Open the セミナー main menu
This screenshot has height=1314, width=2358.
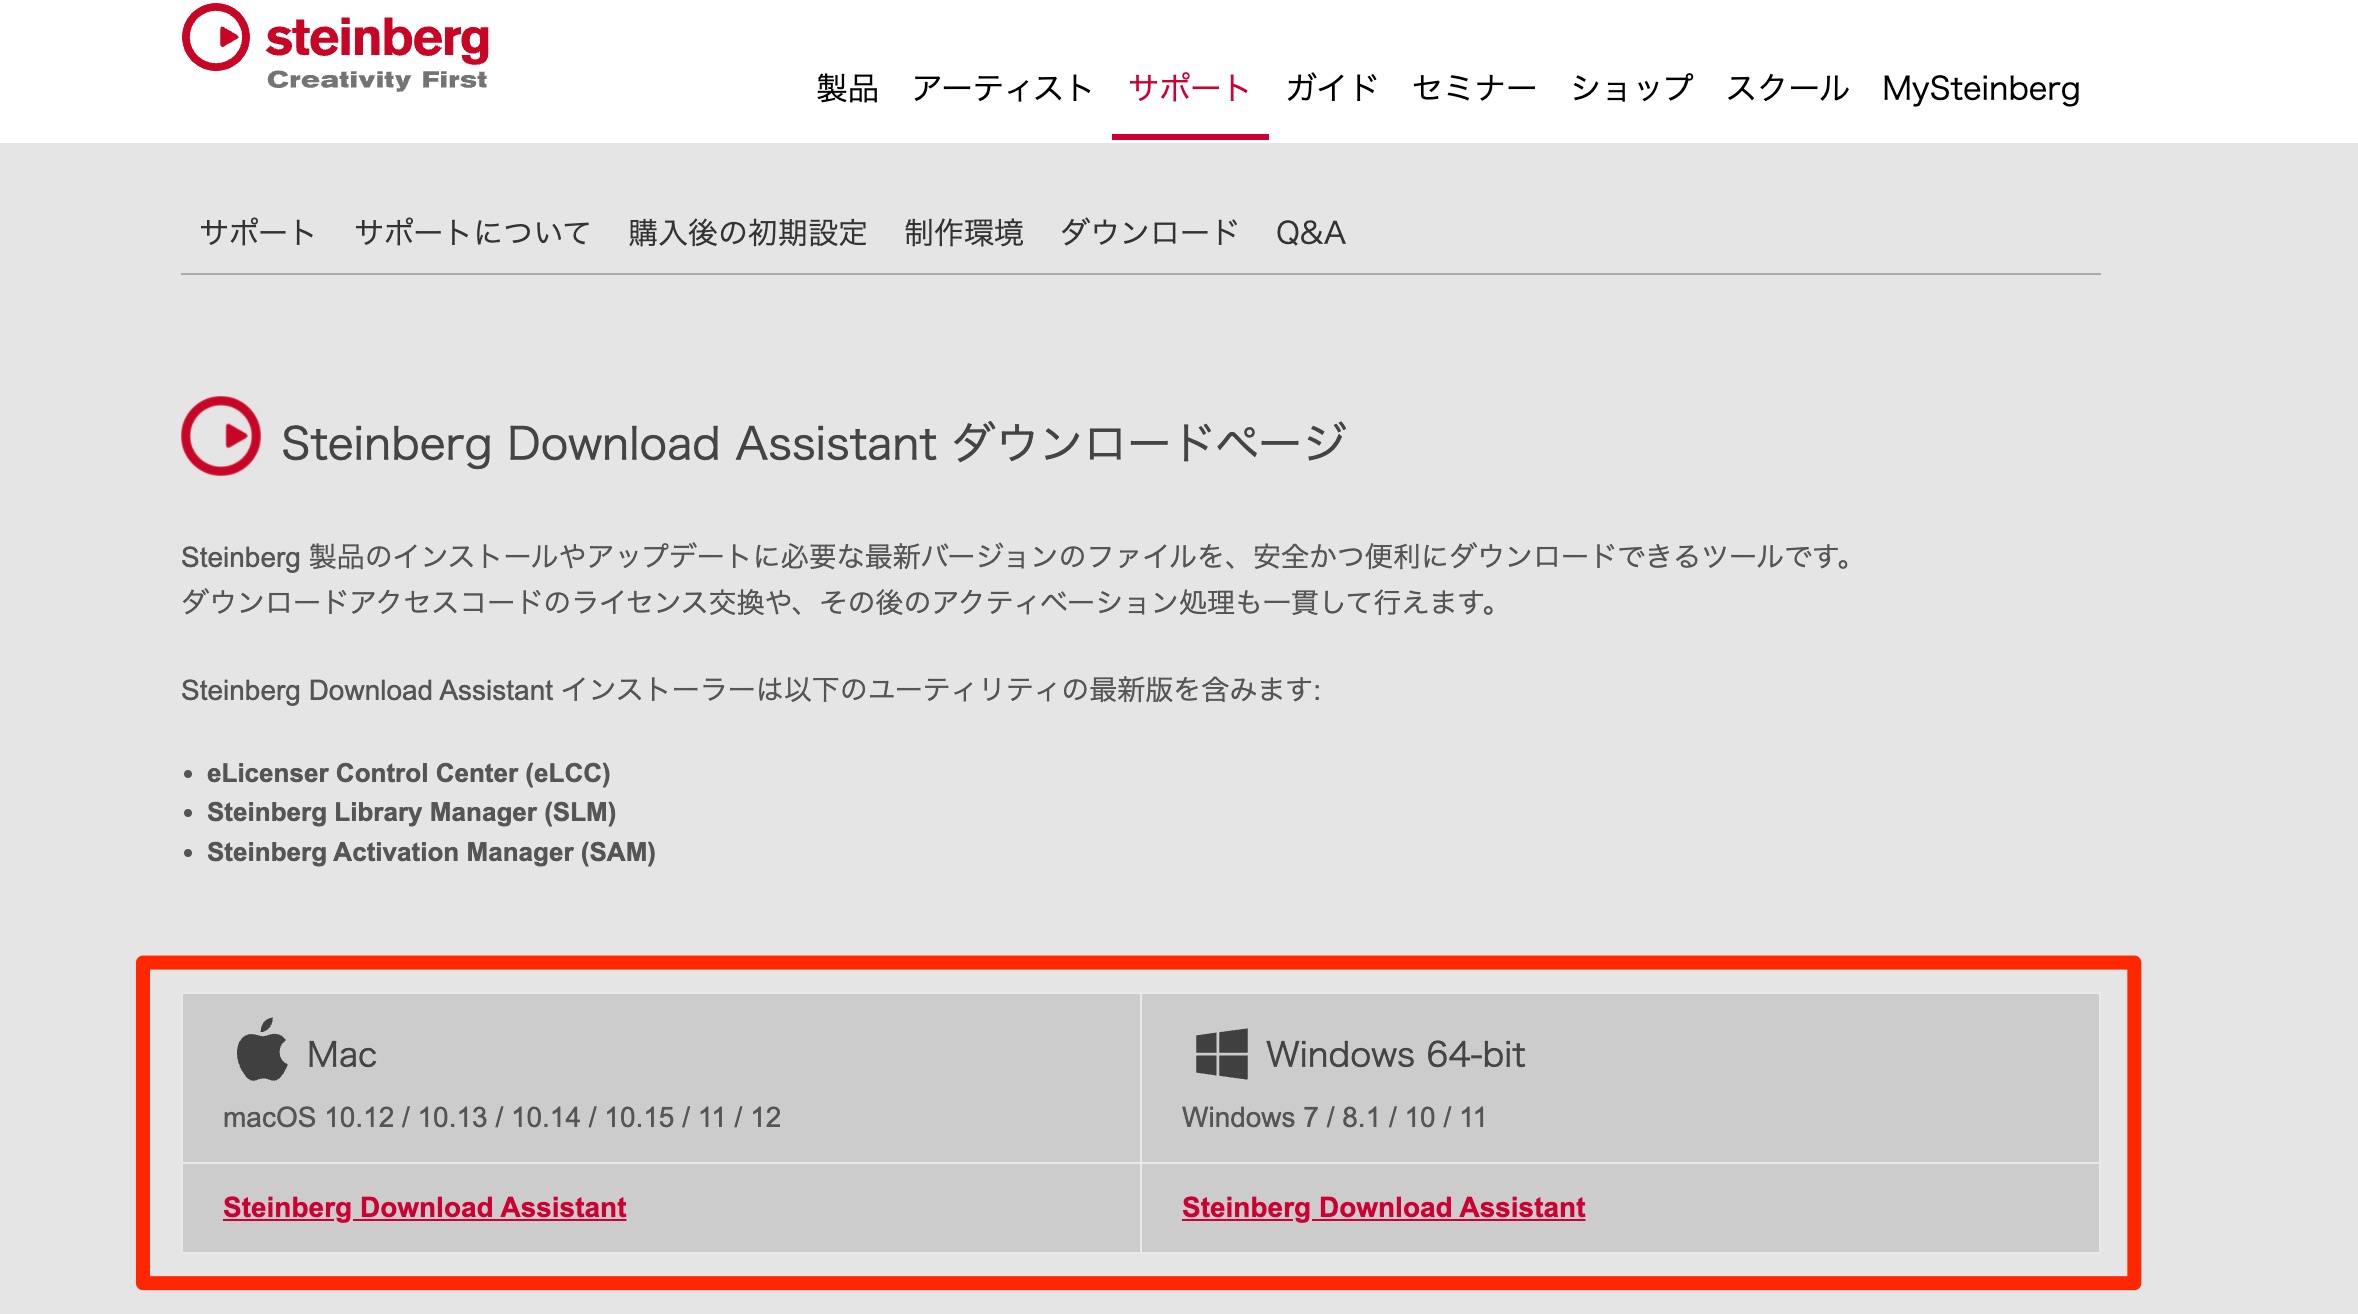(1474, 88)
